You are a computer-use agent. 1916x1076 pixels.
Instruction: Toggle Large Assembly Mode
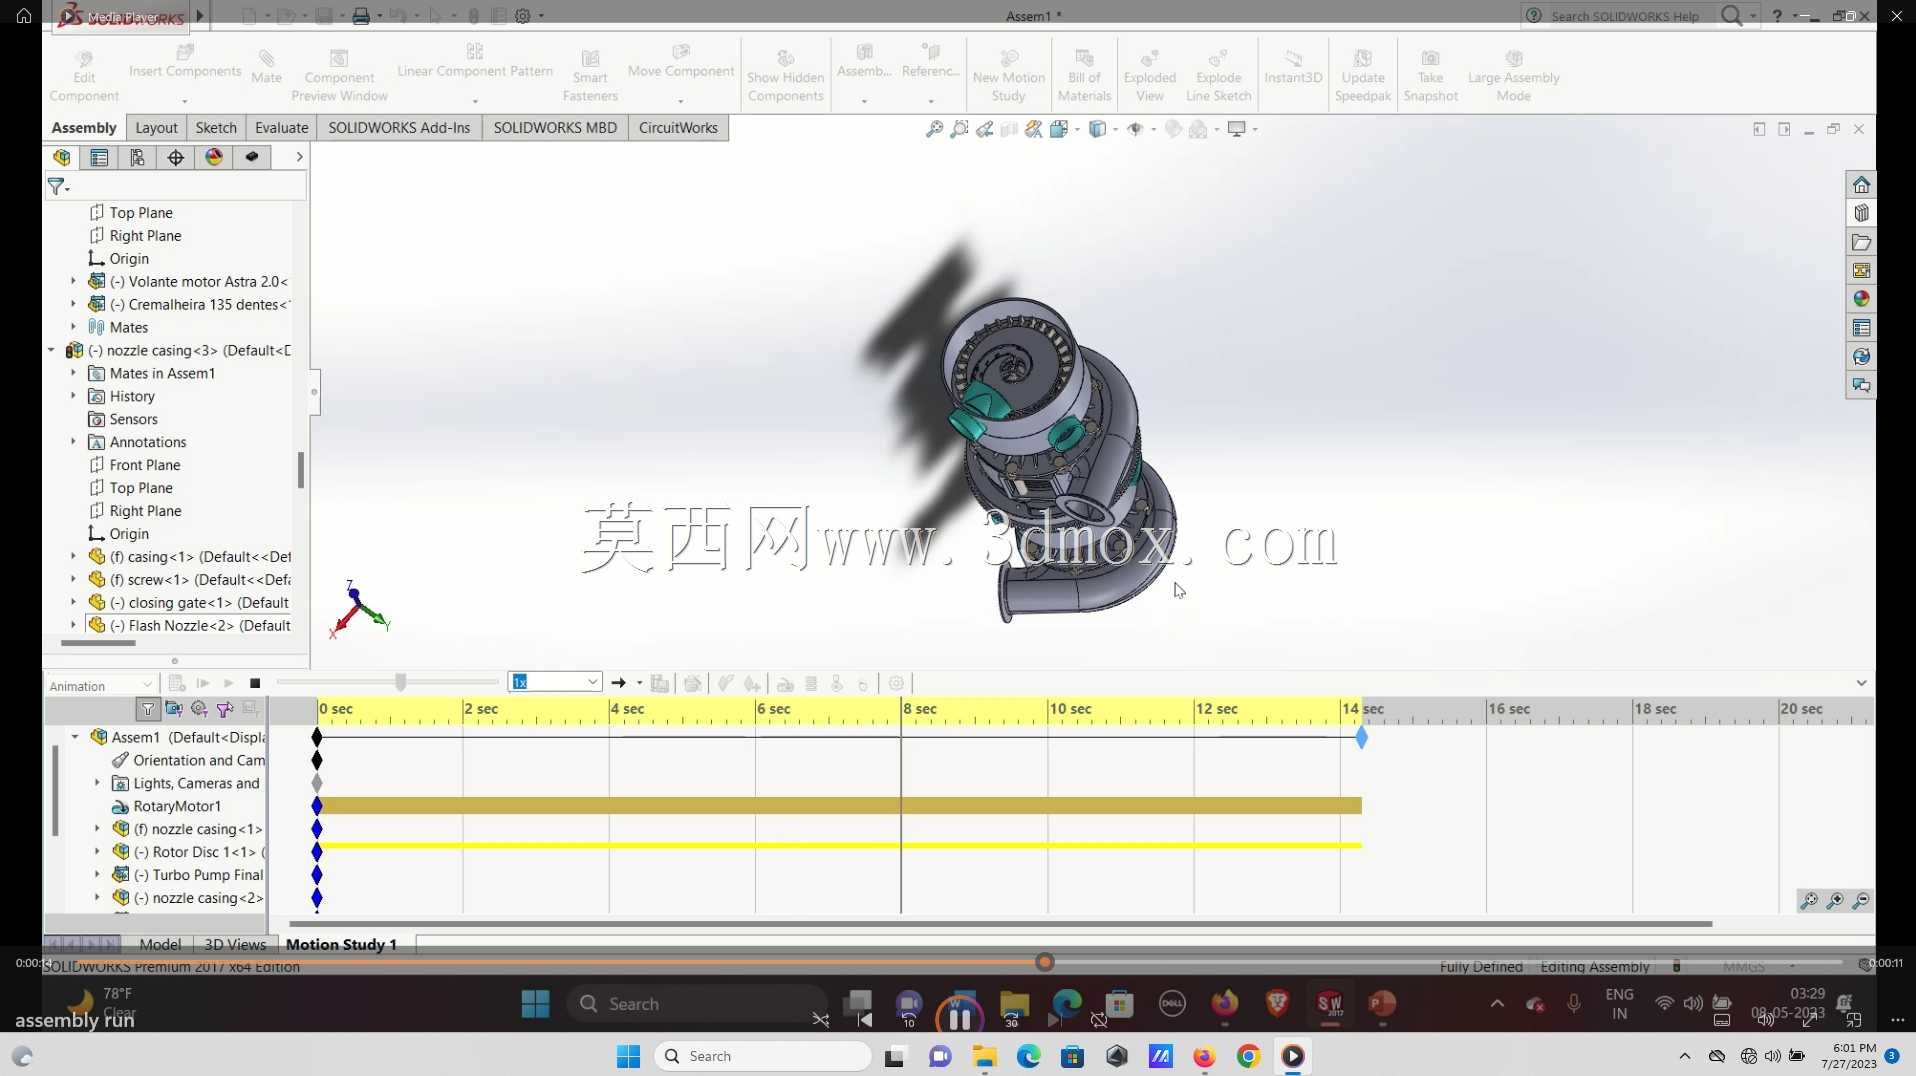1513,76
